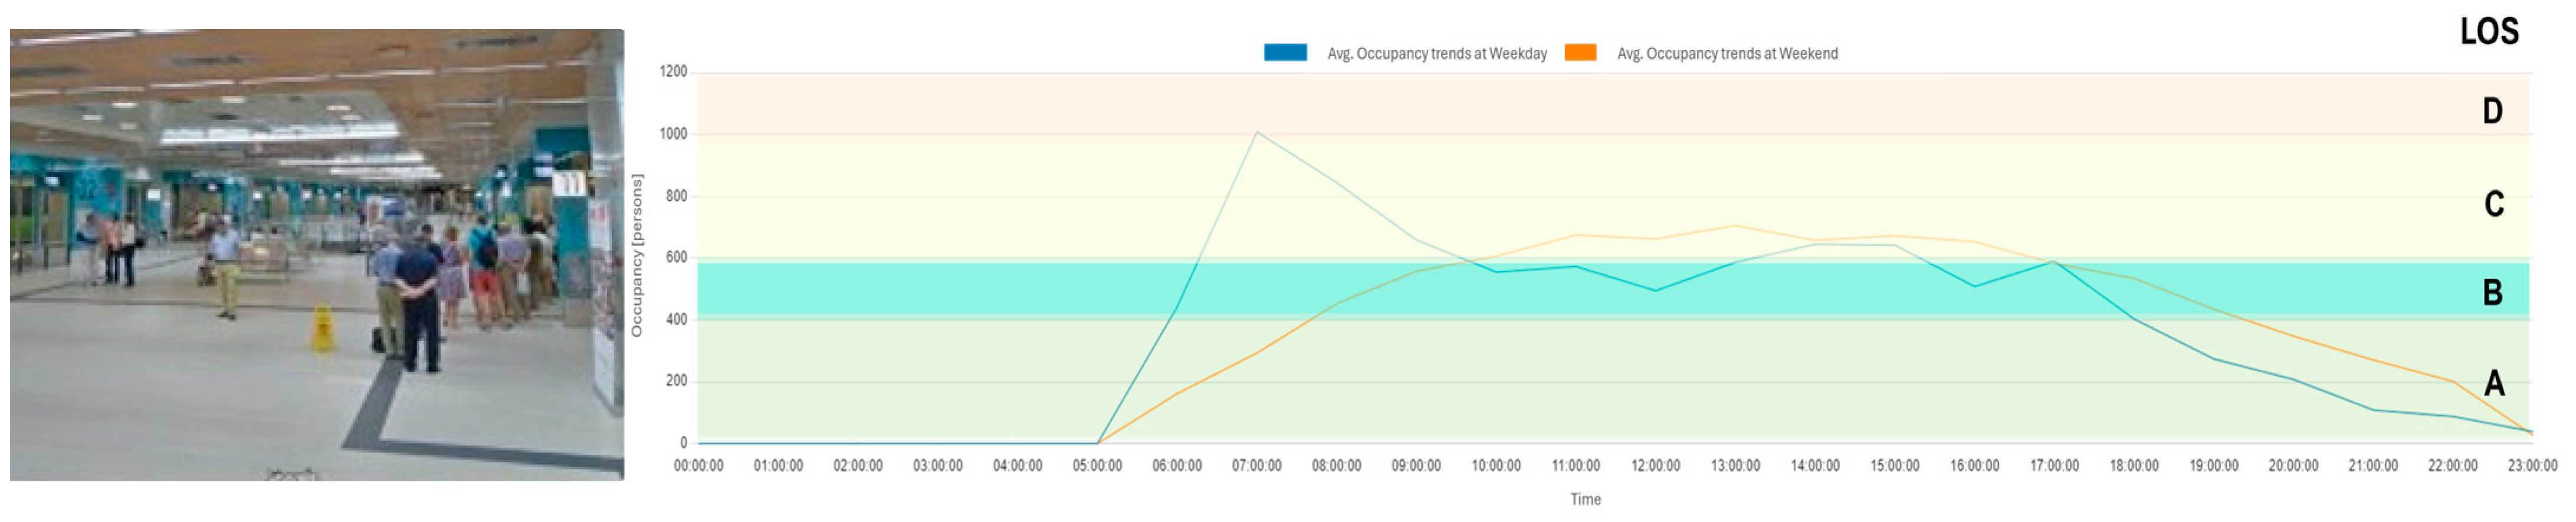Click the LOS heading above the bands
This screenshot has height=522, width=2576.
pyautogui.click(x=2488, y=32)
